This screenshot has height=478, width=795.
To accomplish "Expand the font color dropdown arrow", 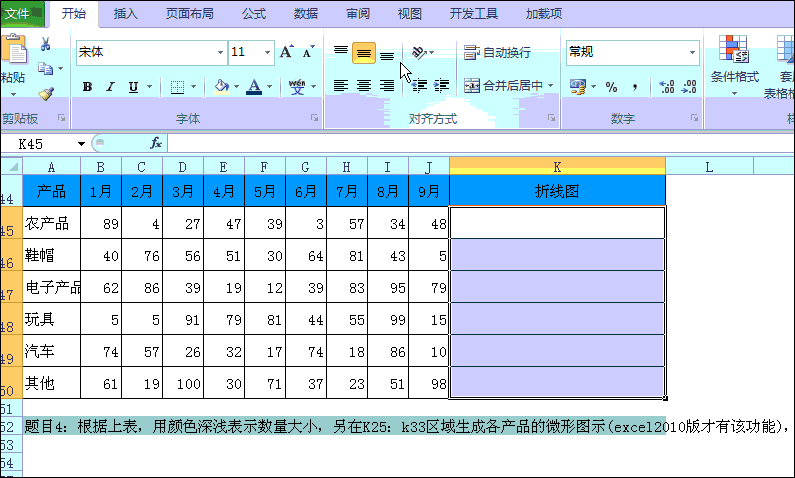I will pyautogui.click(x=269, y=87).
